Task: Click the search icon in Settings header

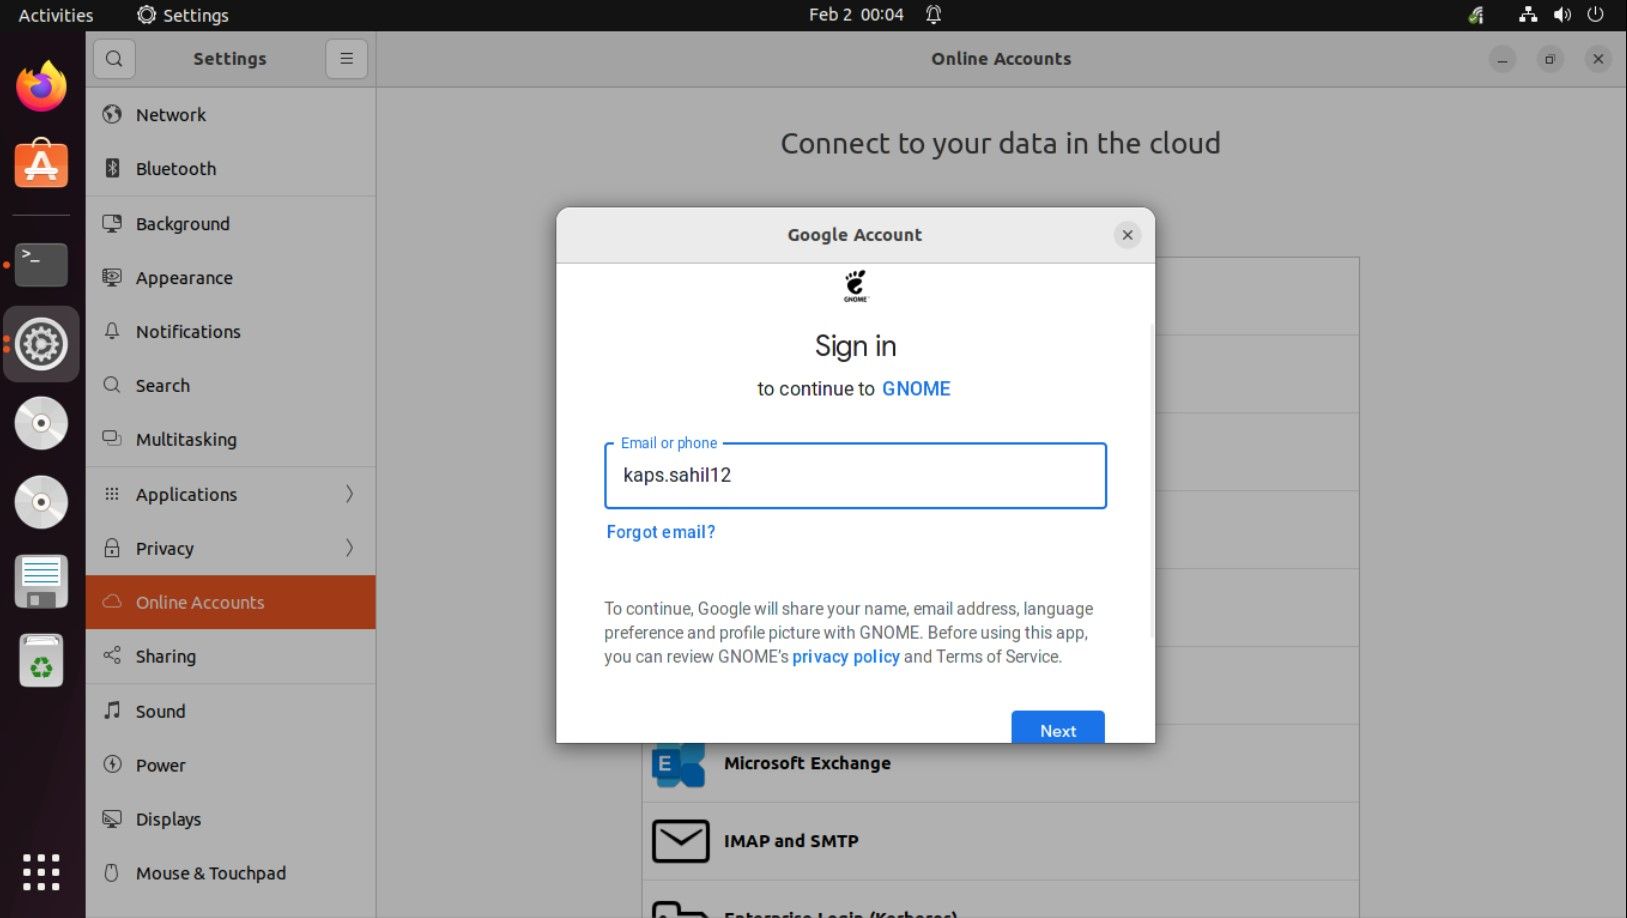Action: coord(114,59)
